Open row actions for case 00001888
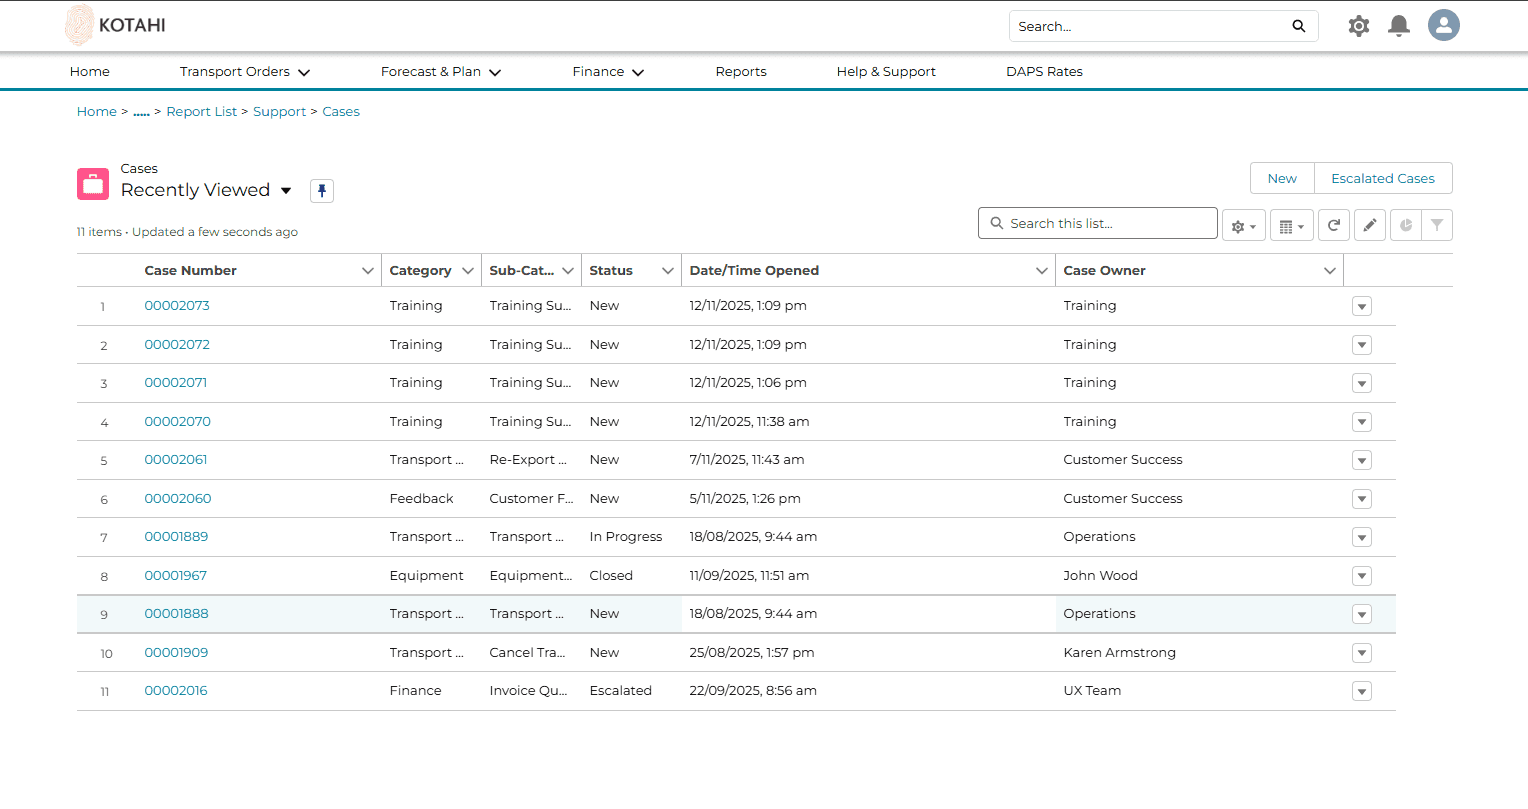 pos(1362,615)
